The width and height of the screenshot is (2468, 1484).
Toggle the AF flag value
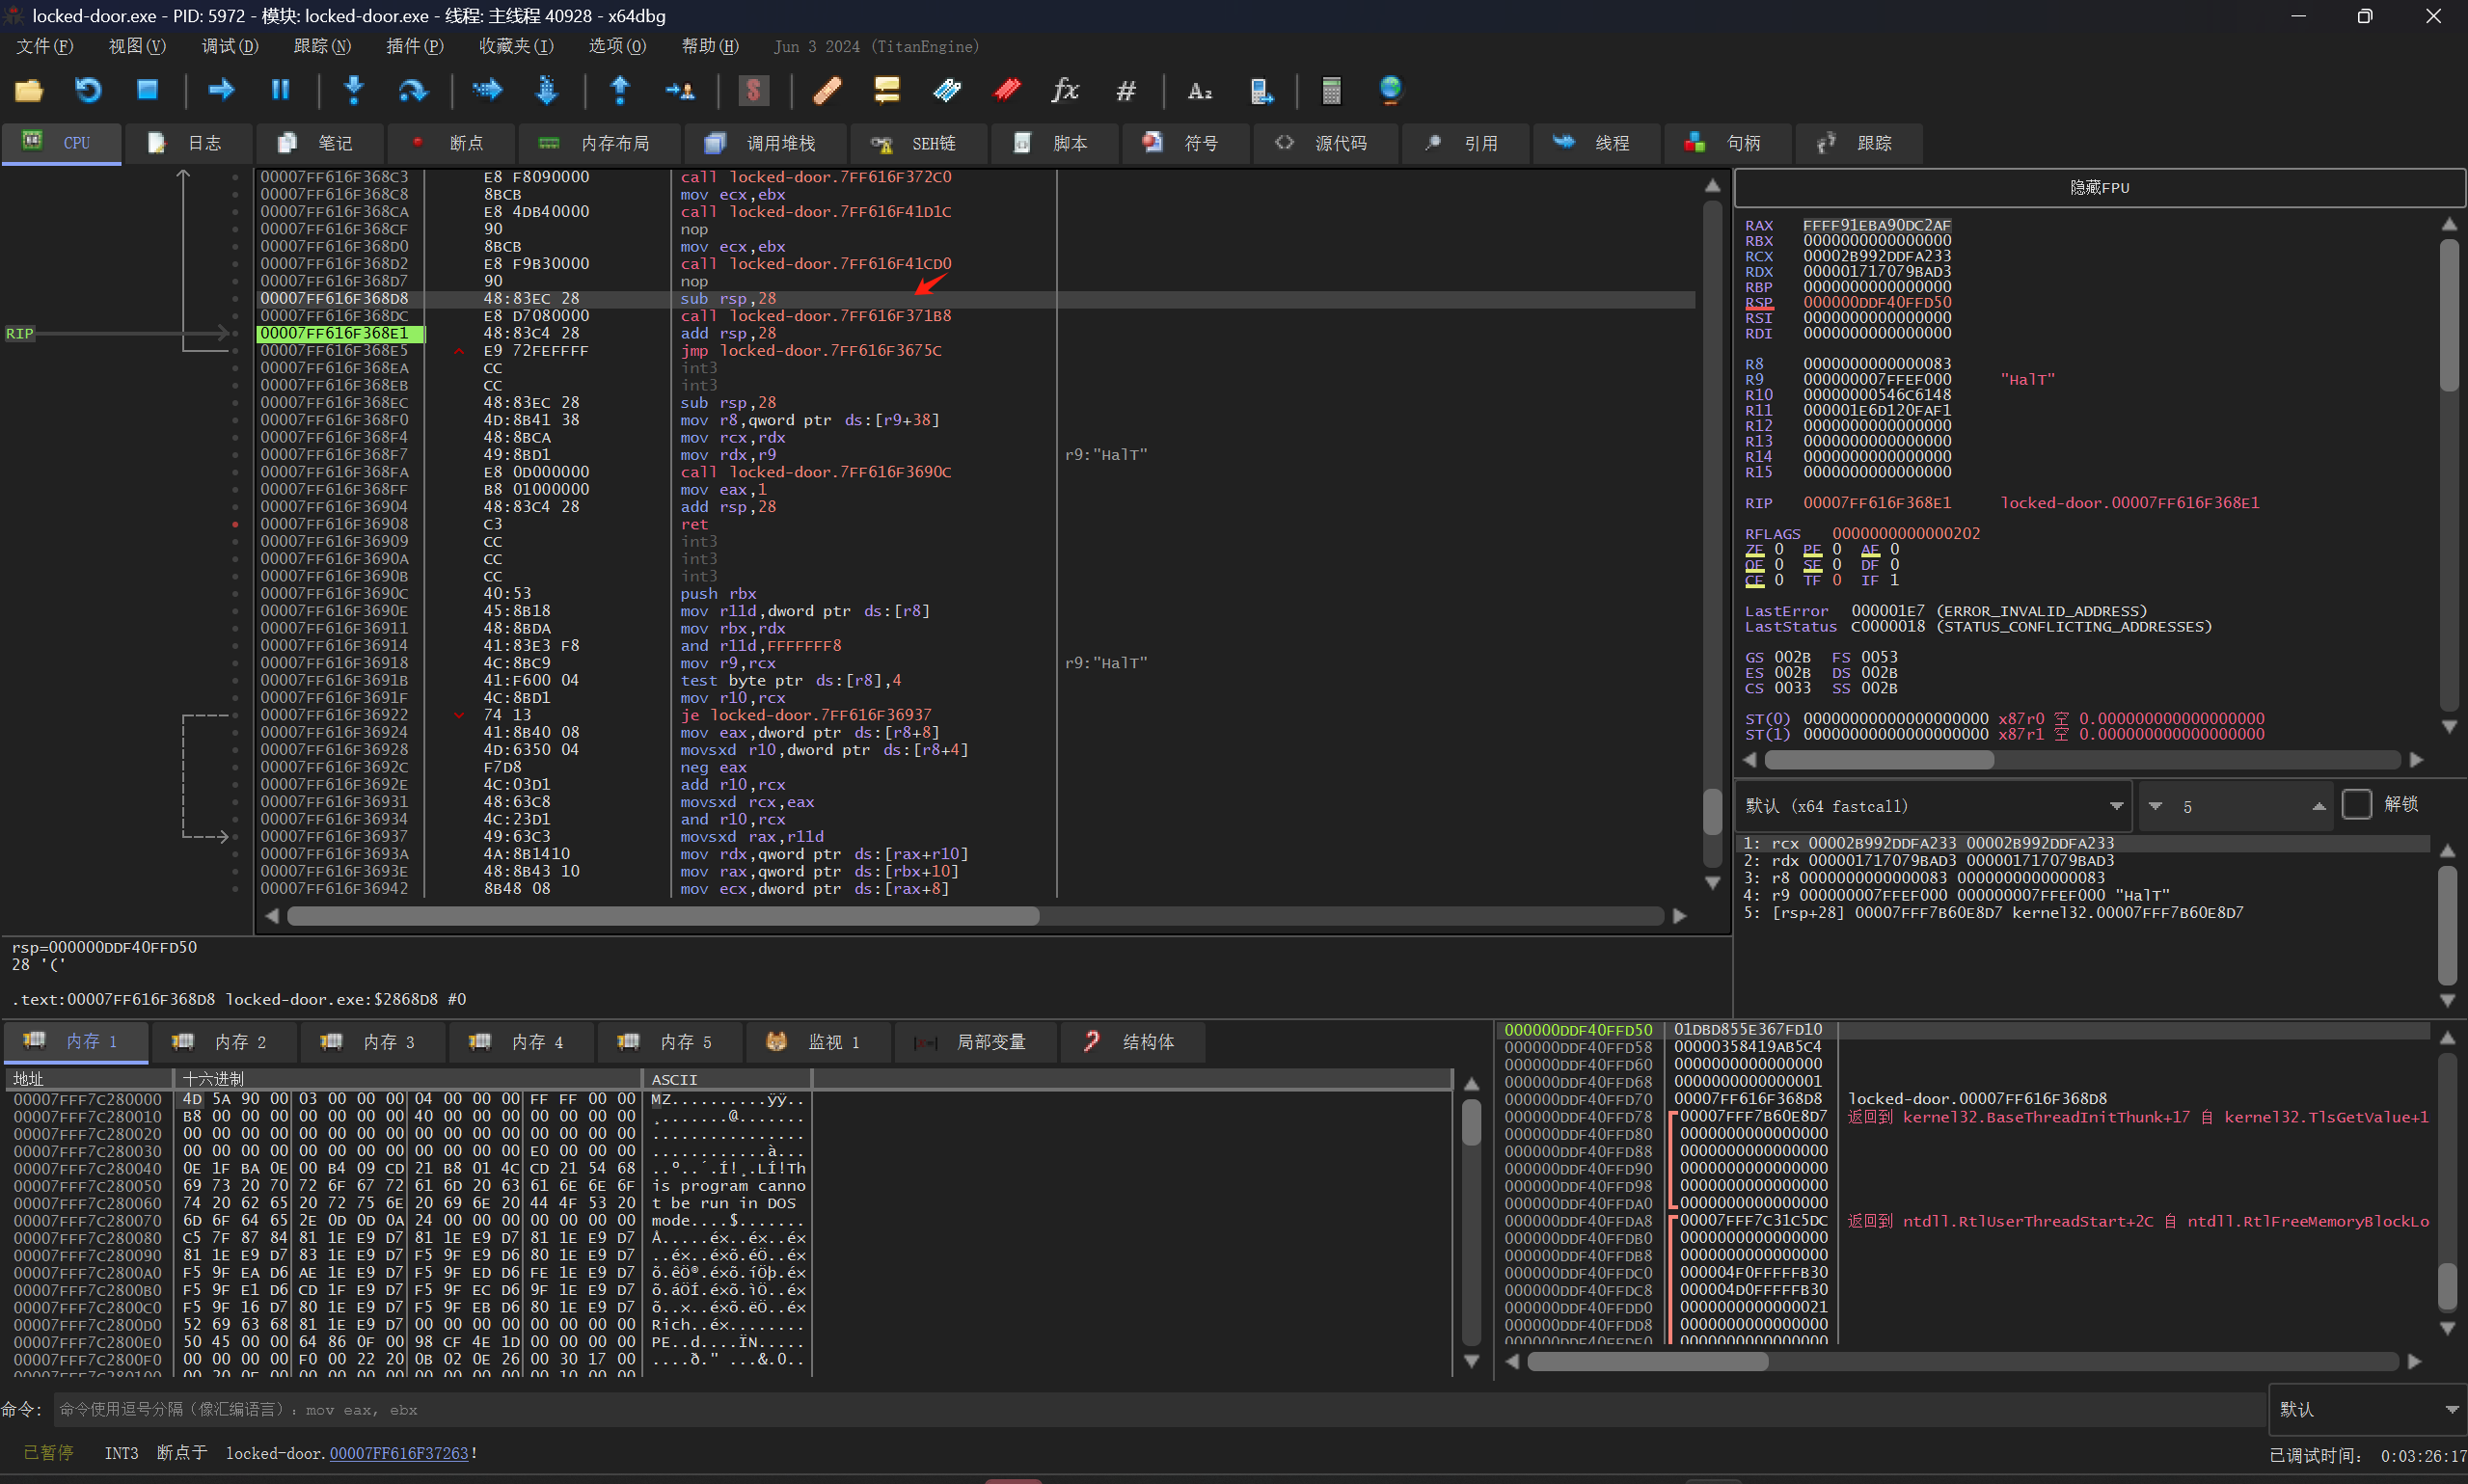tap(1895, 549)
